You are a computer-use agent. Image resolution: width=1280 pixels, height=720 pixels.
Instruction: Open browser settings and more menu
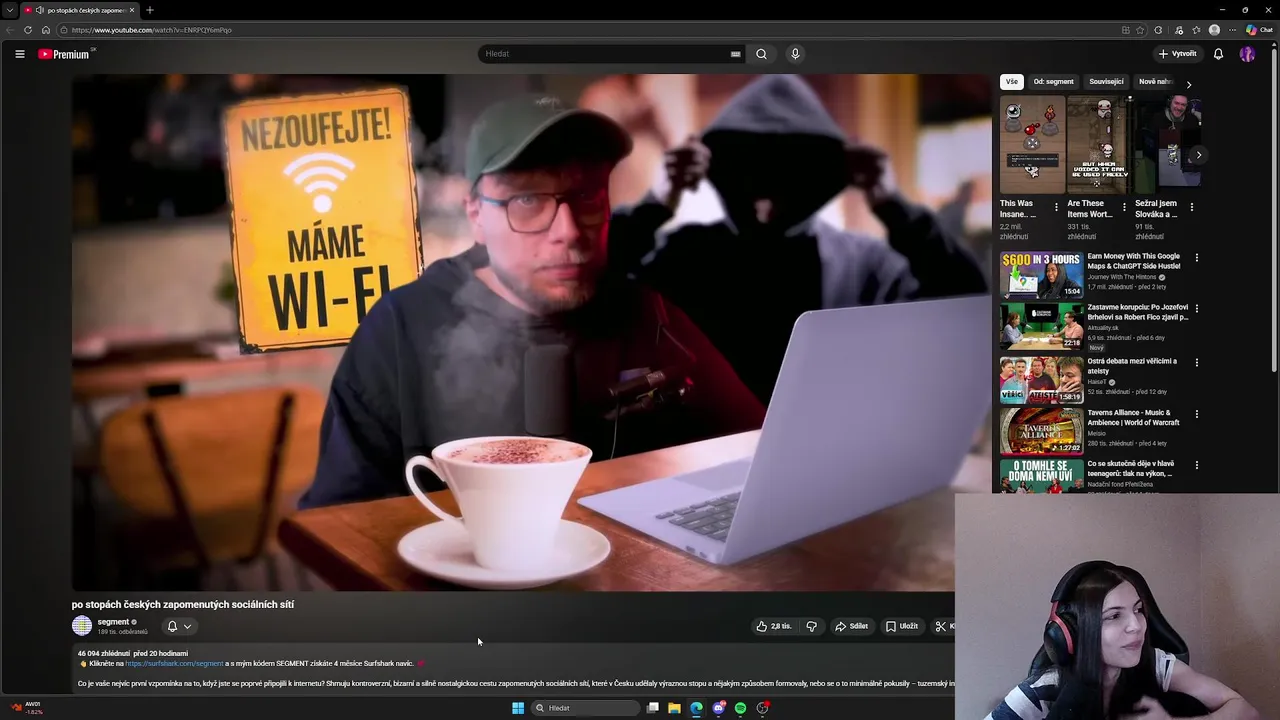click(x=1234, y=30)
